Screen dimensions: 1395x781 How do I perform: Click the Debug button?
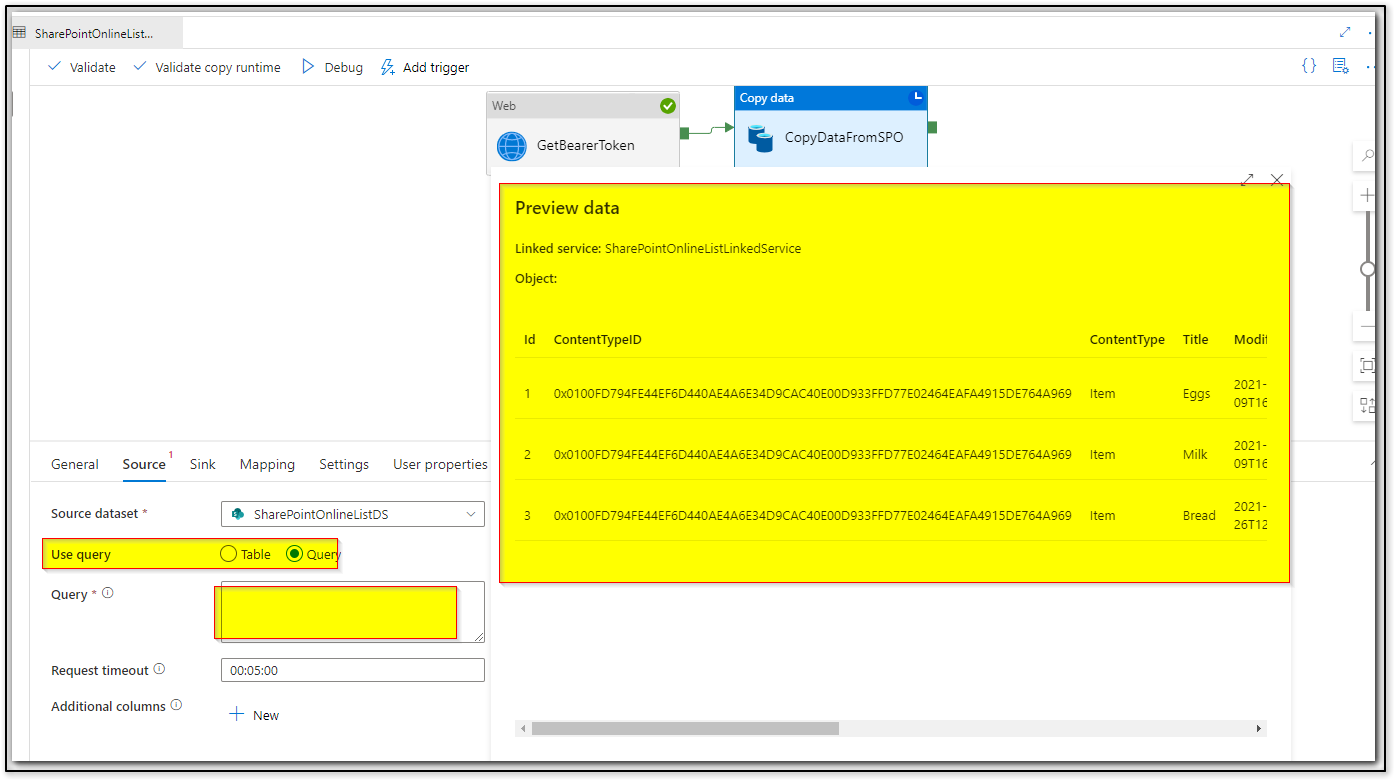[x=333, y=67]
